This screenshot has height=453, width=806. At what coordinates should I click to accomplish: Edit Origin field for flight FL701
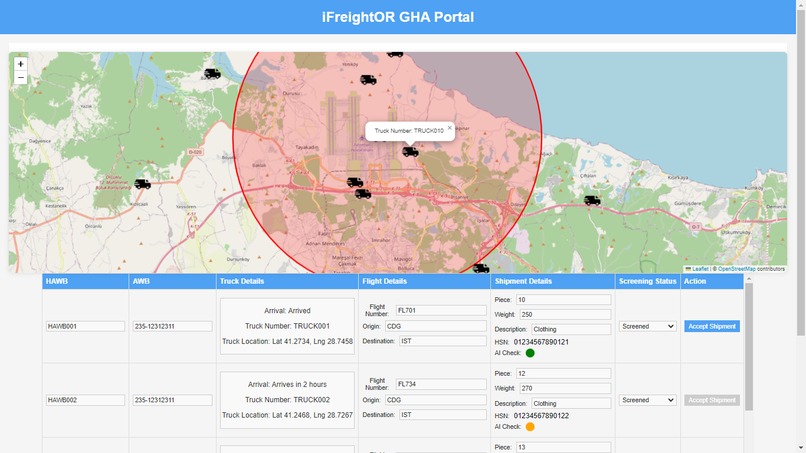pyautogui.click(x=435, y=326)
